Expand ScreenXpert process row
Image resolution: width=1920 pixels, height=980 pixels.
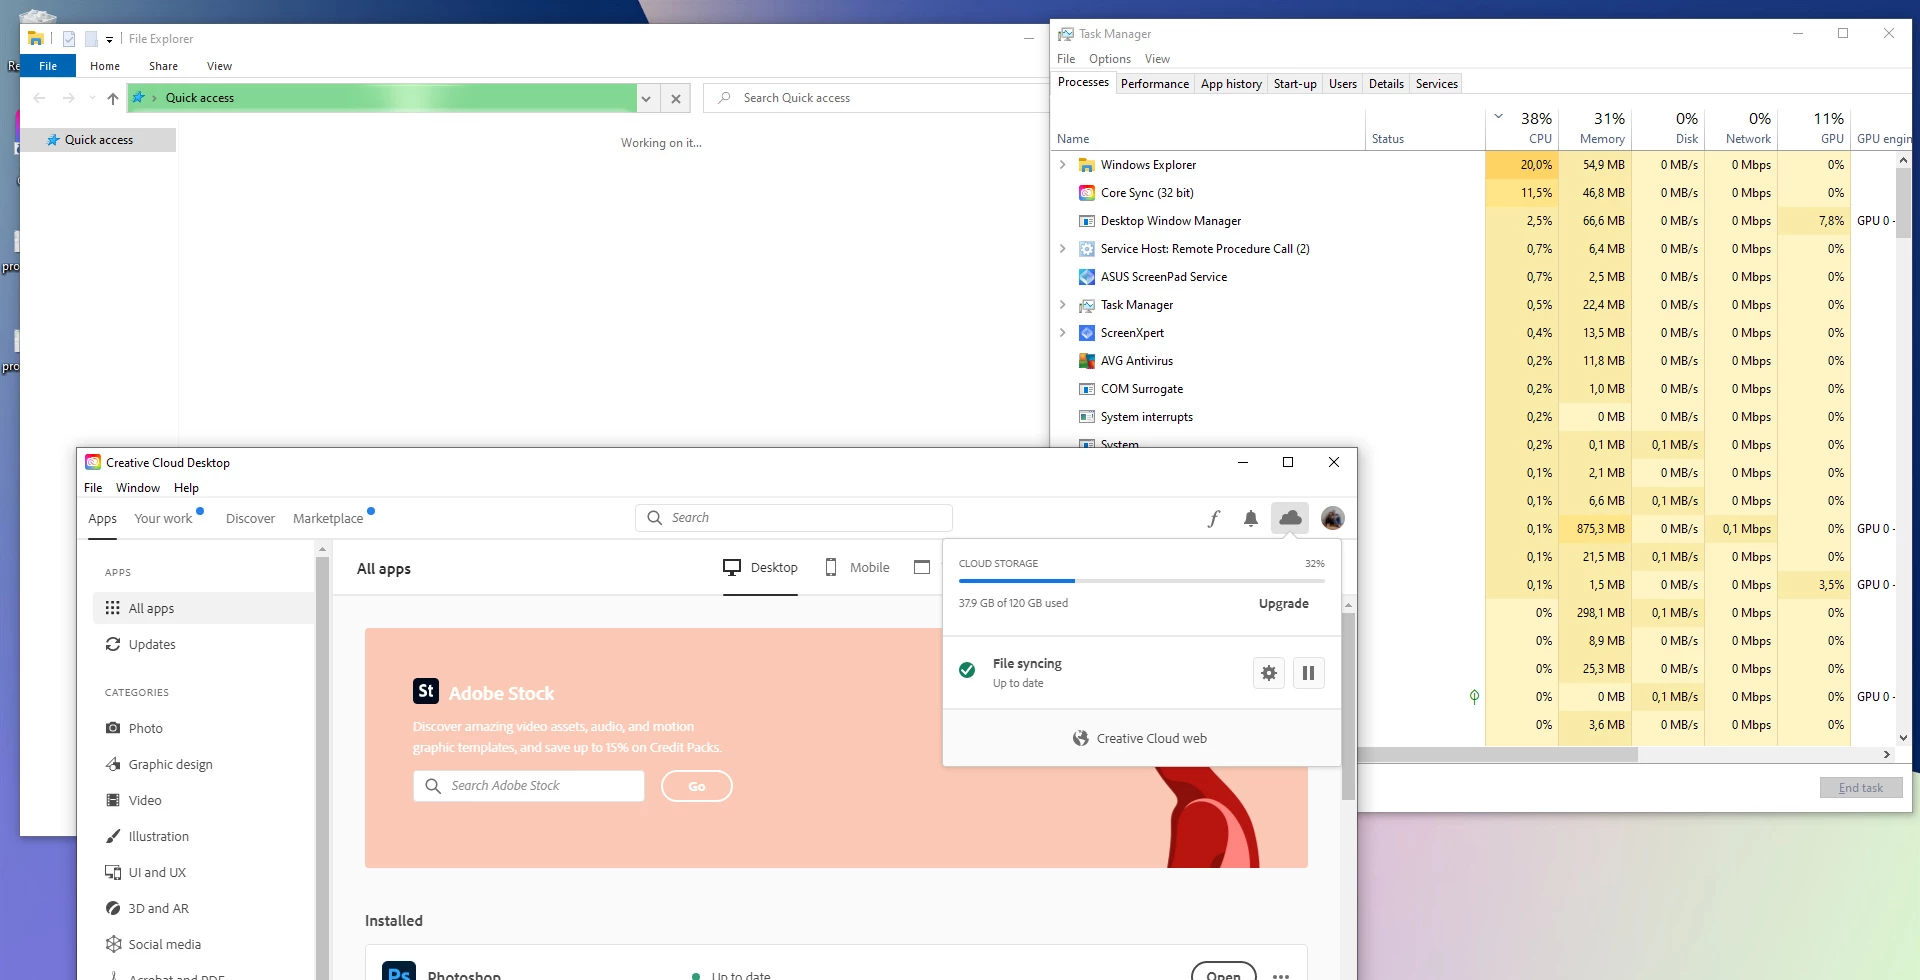(x=1062, y=333)
